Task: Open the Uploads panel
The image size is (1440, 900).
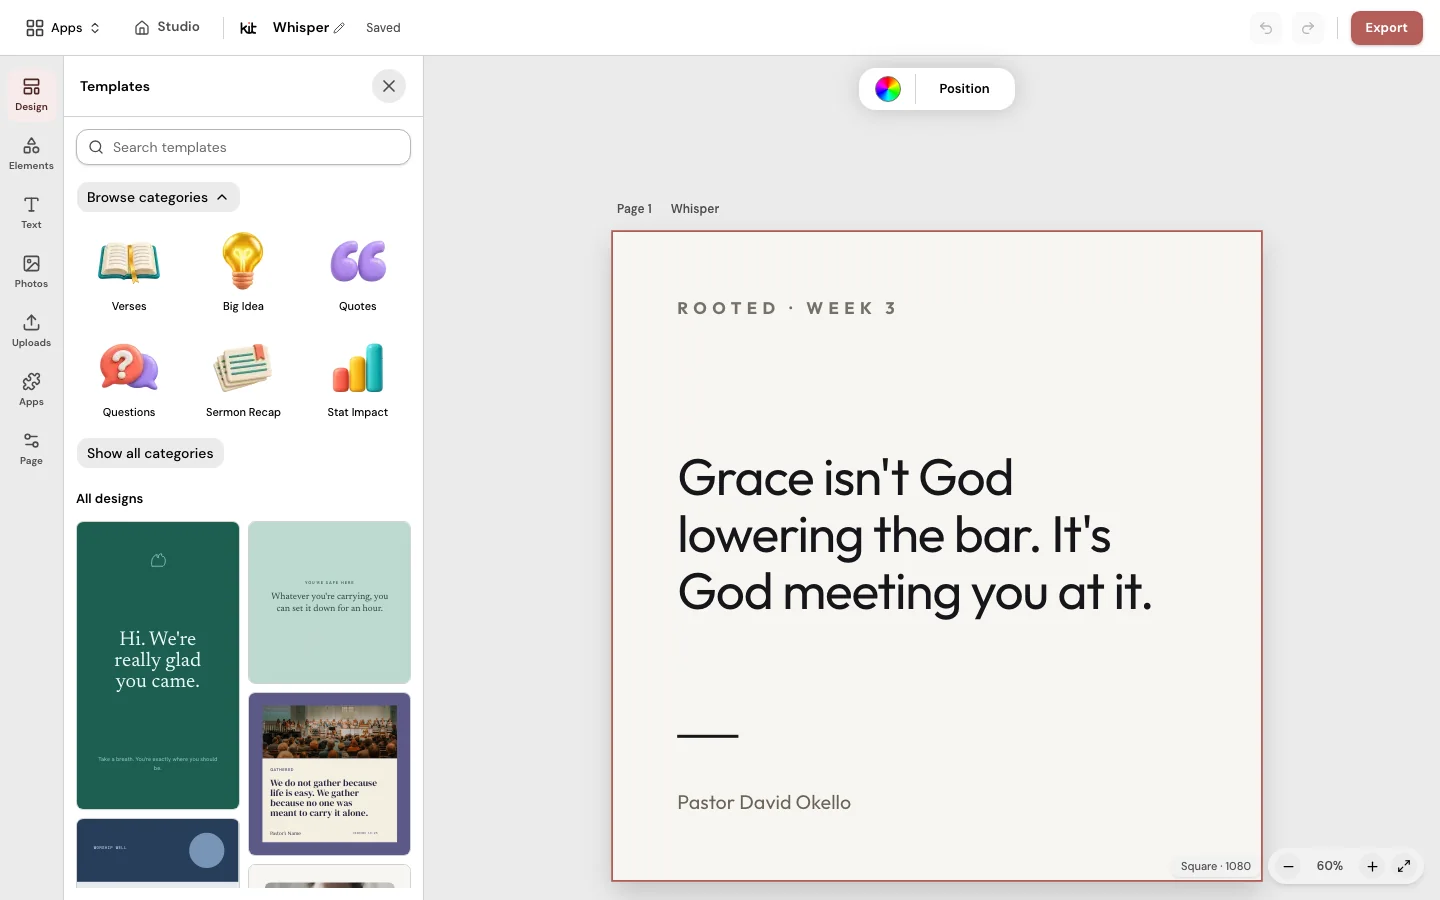Action: point(31,330)
